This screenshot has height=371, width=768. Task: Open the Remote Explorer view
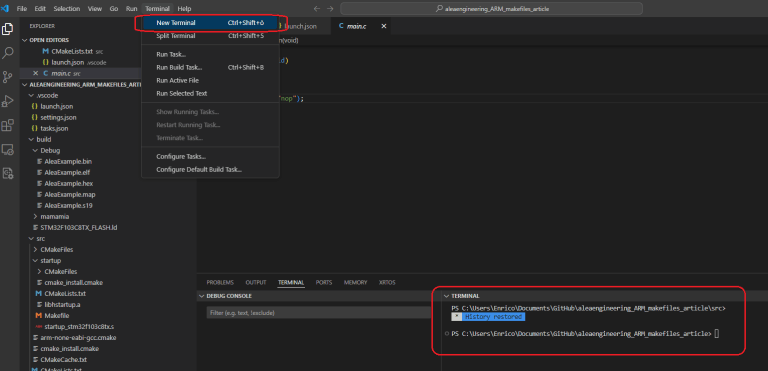(7, 149)
